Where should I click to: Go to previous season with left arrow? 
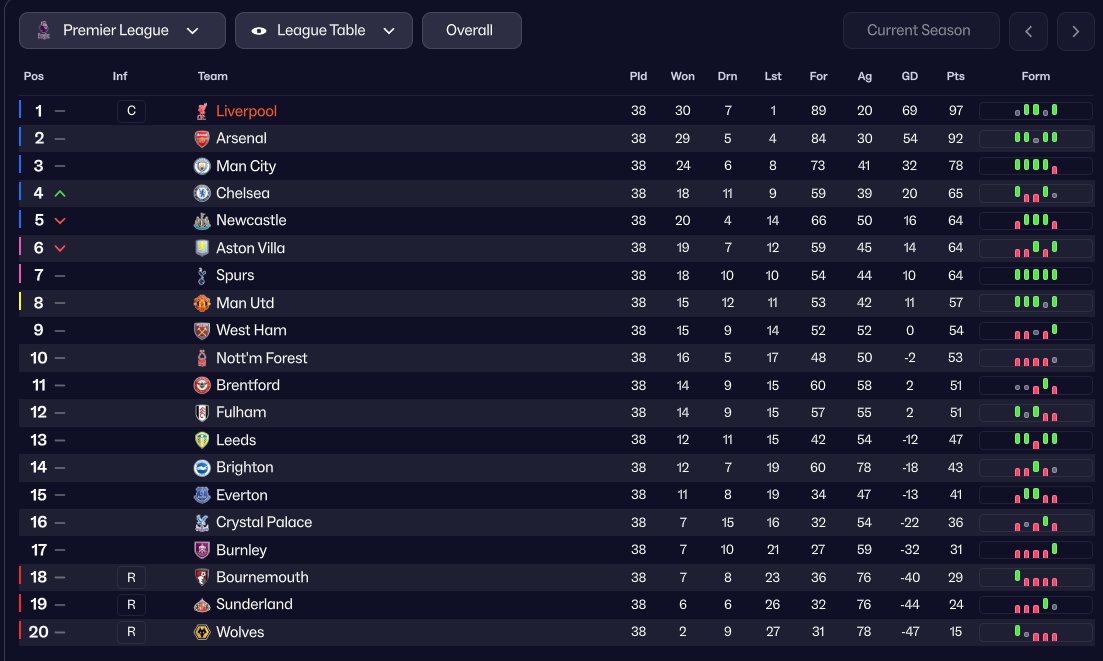1028,31
